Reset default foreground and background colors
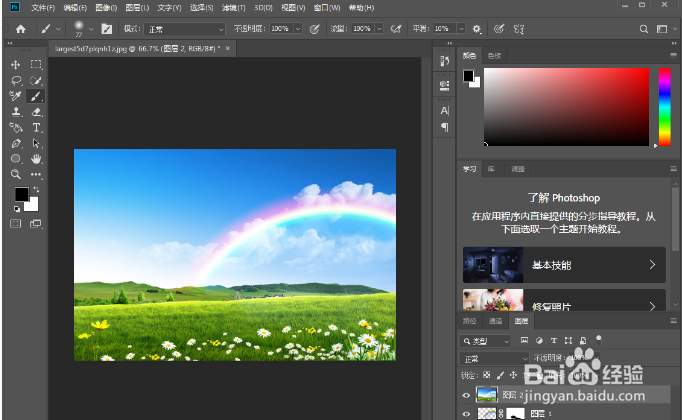This screenshot has width=682, height=420. coord(17,209)
